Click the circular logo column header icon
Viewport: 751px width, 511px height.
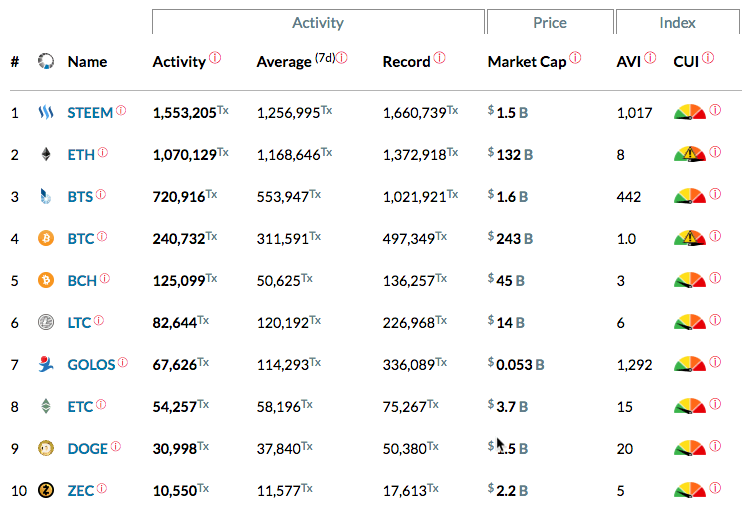coord(46,61)
